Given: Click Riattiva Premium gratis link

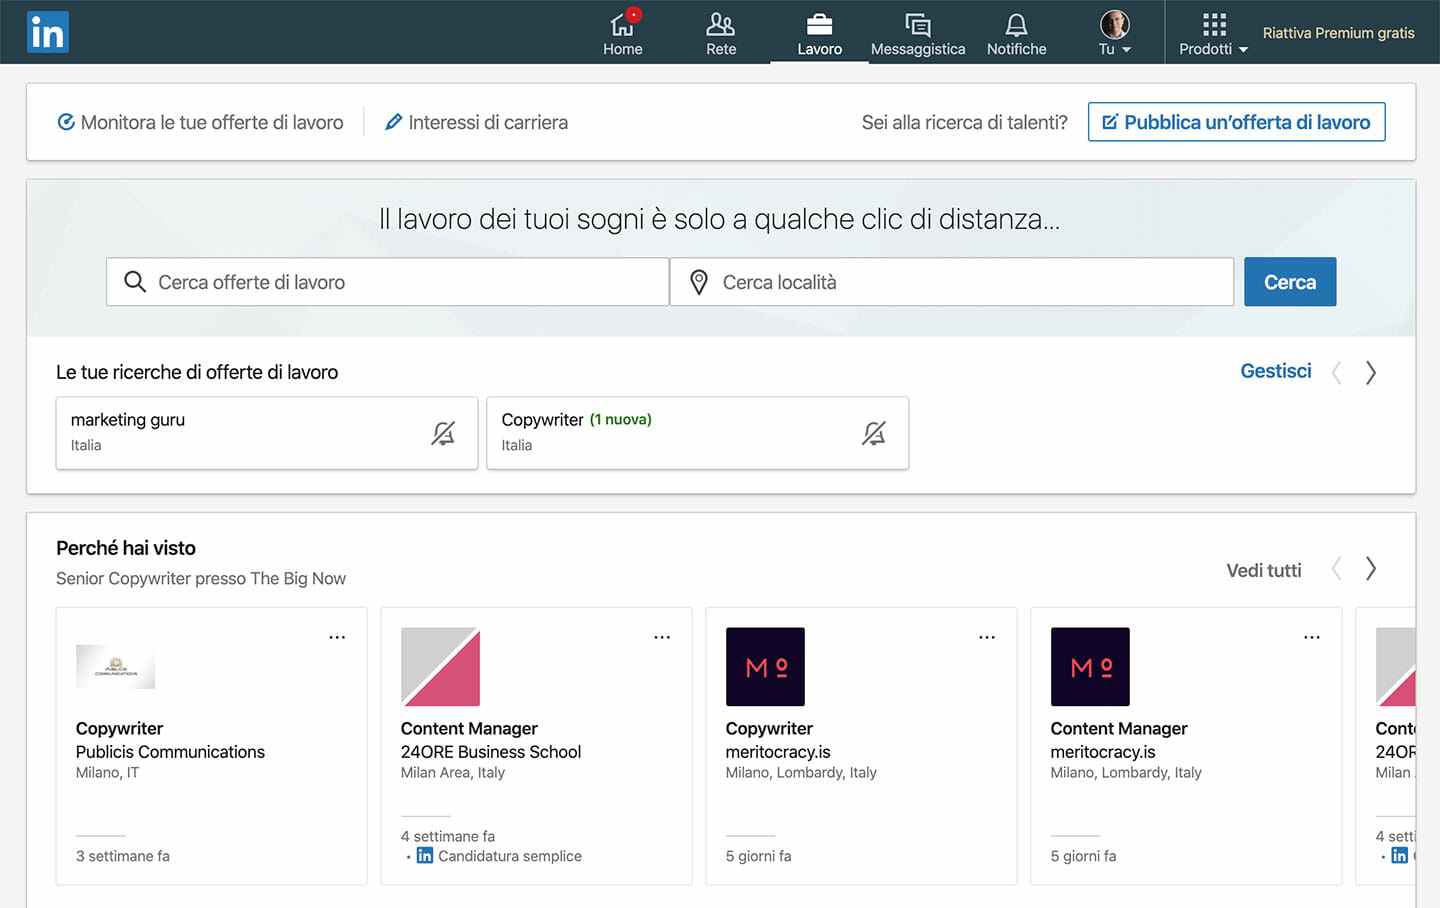Looking at the screenshot, I should 1338,33.
